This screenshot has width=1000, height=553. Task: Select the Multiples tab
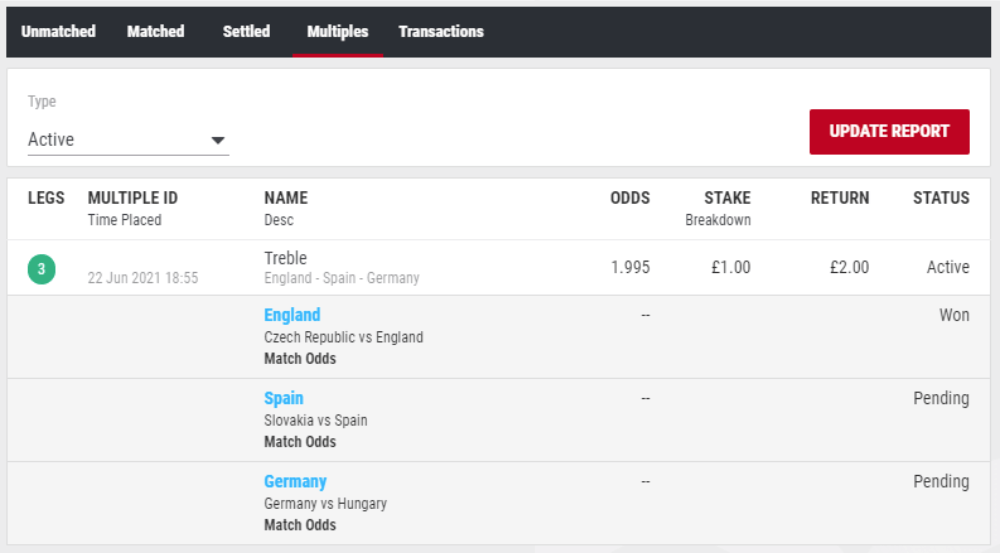click(x=338, y=32)
